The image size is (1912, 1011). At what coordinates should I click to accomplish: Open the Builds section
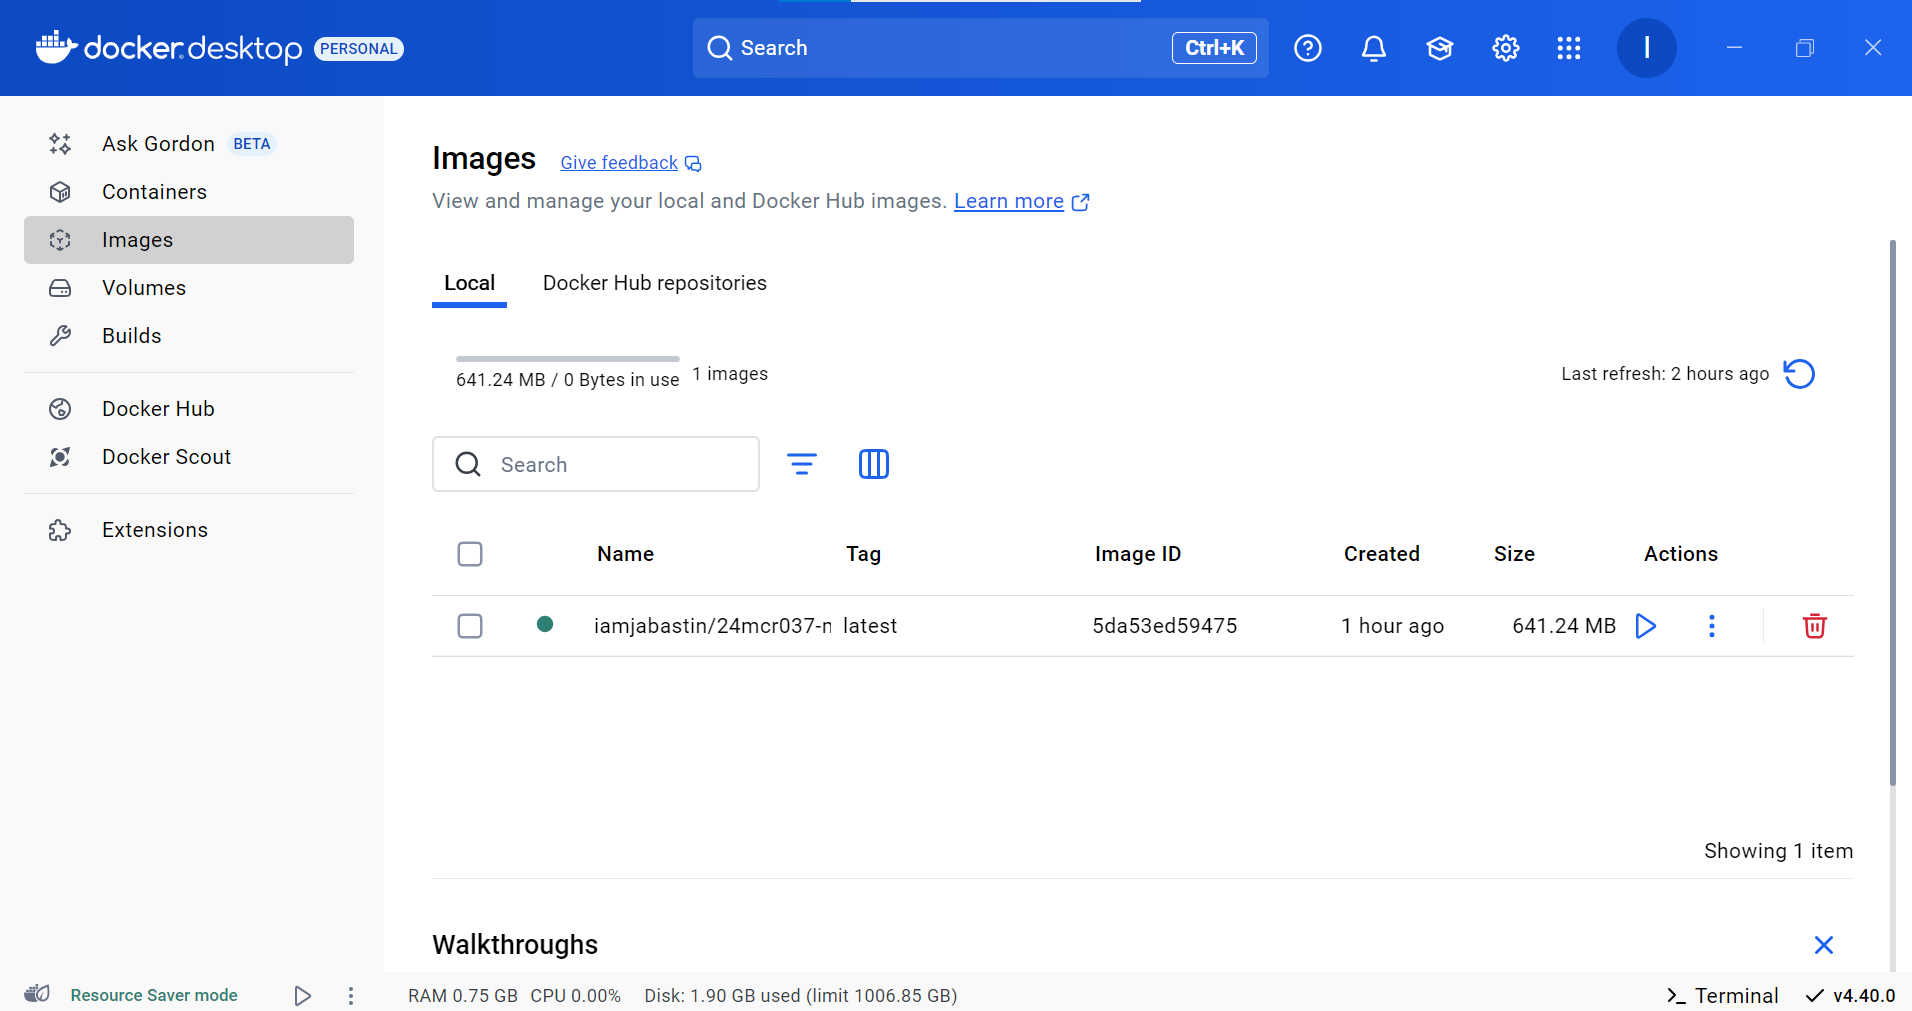[188, 336]
